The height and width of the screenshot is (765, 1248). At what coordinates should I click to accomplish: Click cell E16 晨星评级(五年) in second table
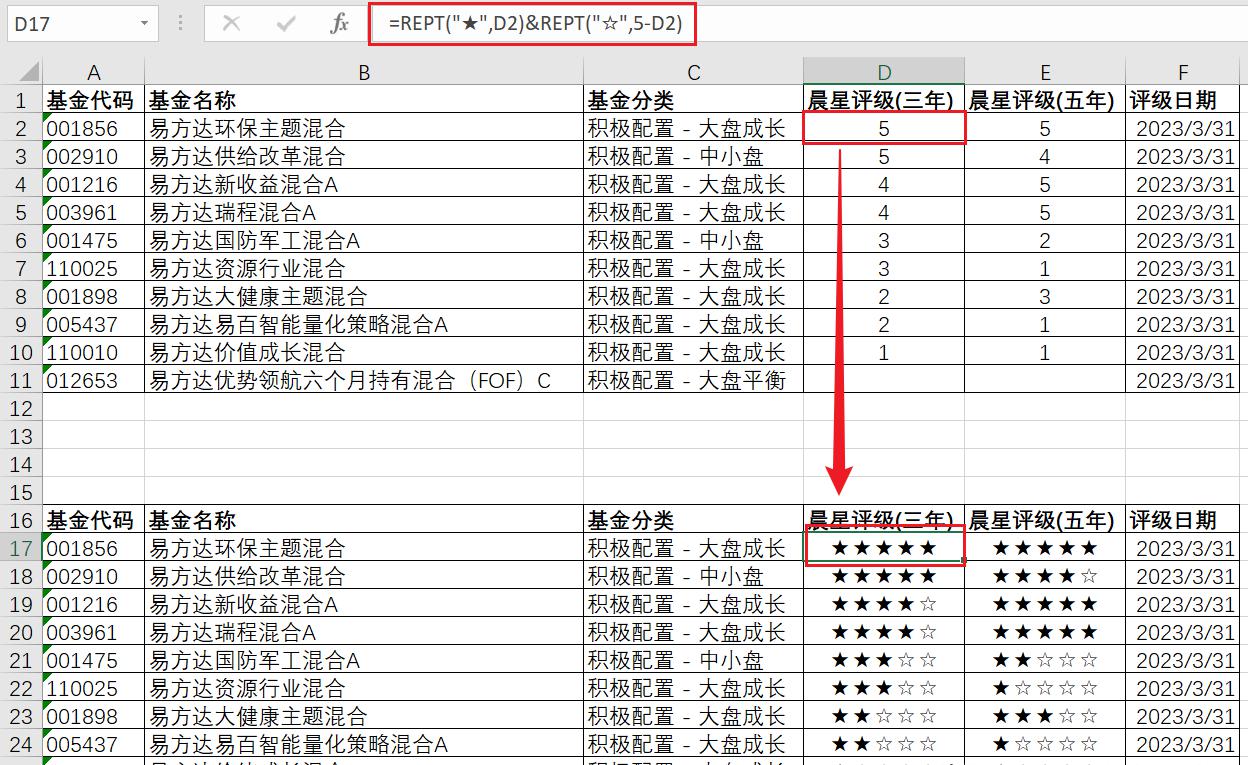point(1045,520)
